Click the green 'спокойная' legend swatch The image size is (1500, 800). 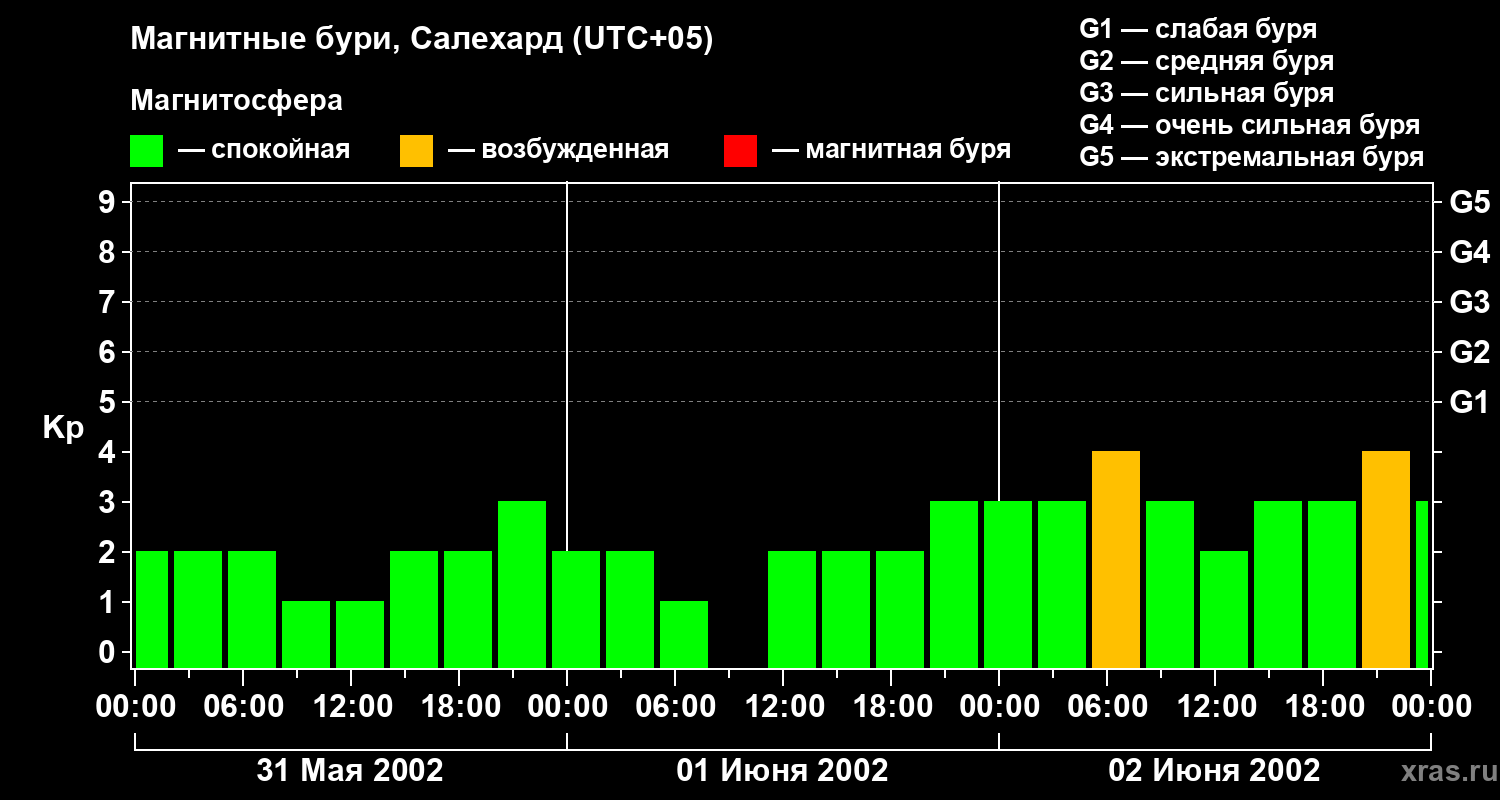[146, 151]
